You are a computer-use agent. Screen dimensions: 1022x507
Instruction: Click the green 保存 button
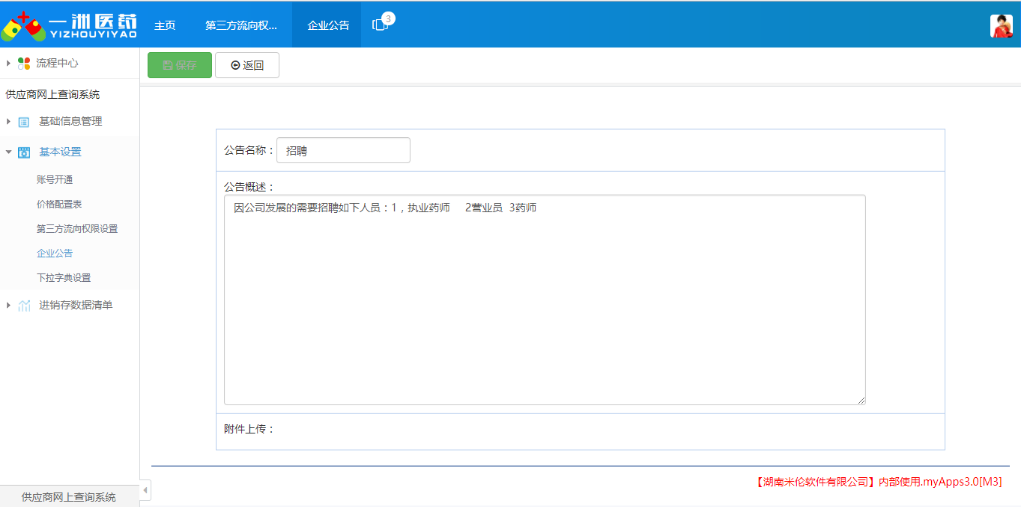coord(179,65)
